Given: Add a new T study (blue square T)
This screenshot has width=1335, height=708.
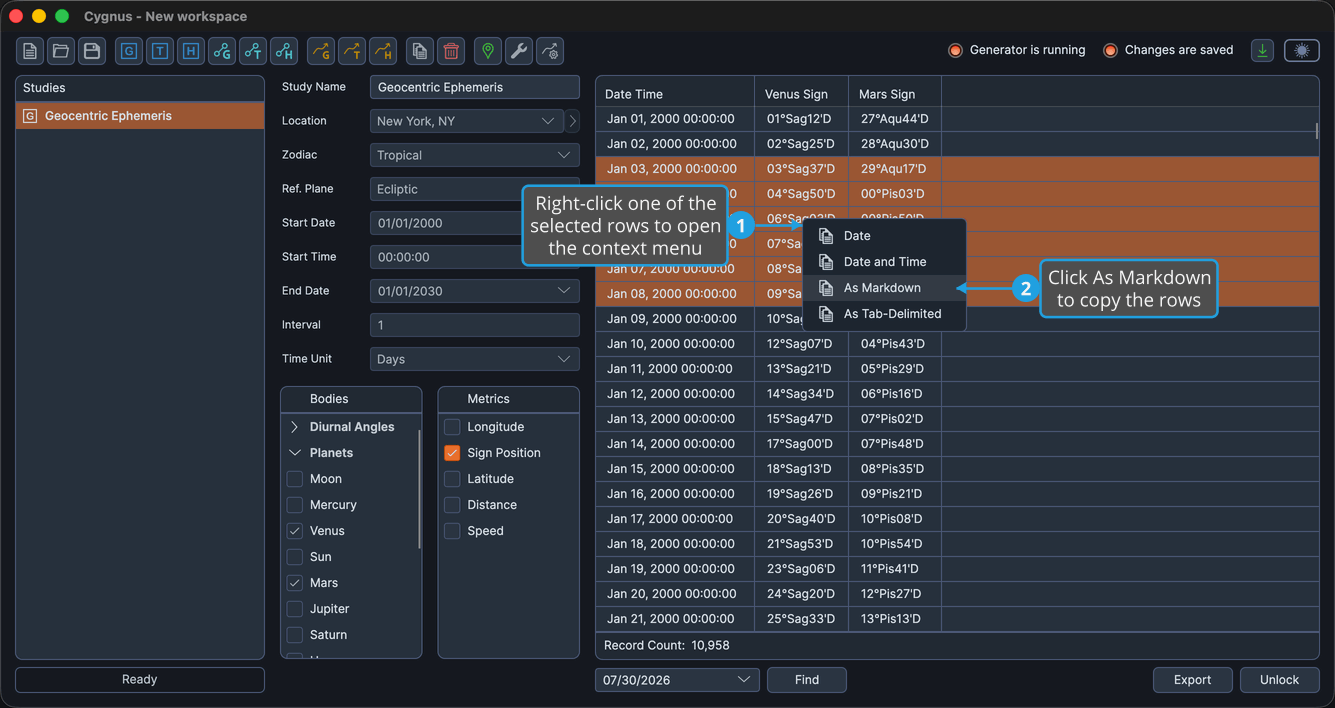Looking at the screenshot, I should click(160, 51).
